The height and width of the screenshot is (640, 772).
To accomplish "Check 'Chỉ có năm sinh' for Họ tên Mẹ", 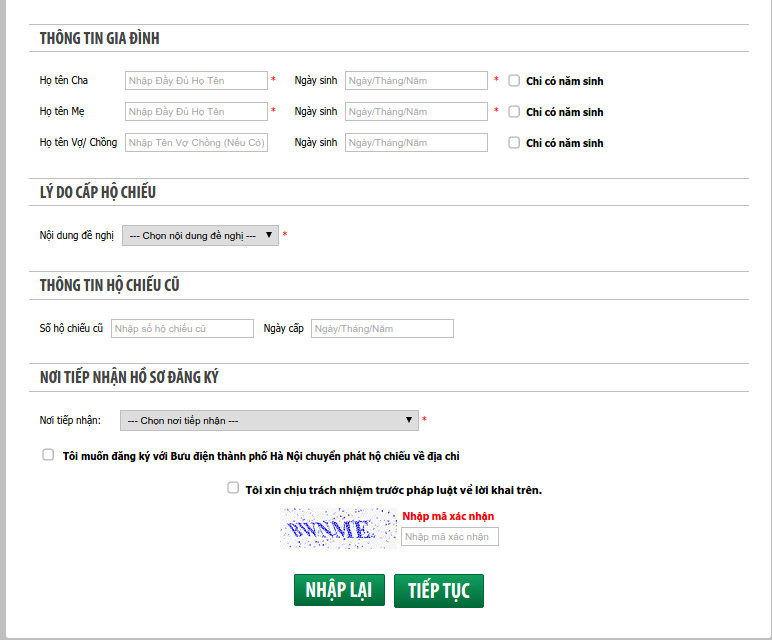I will (514, 112).
